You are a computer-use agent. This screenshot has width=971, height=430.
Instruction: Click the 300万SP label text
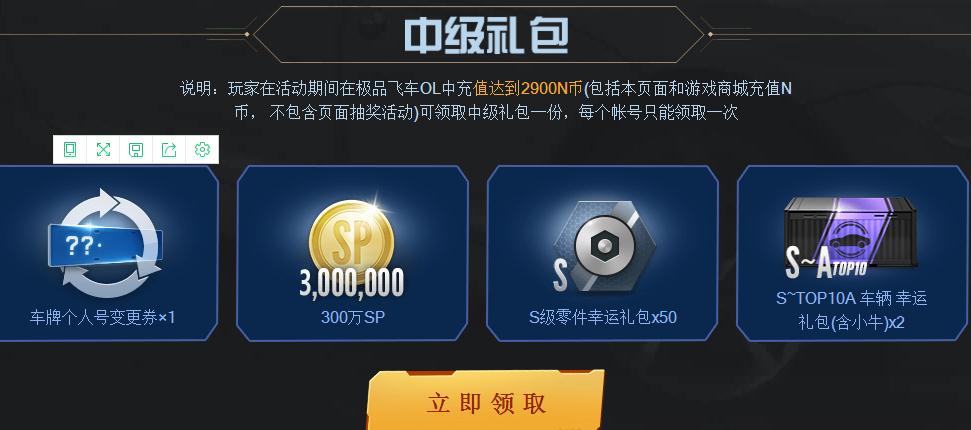pos(352,317)
